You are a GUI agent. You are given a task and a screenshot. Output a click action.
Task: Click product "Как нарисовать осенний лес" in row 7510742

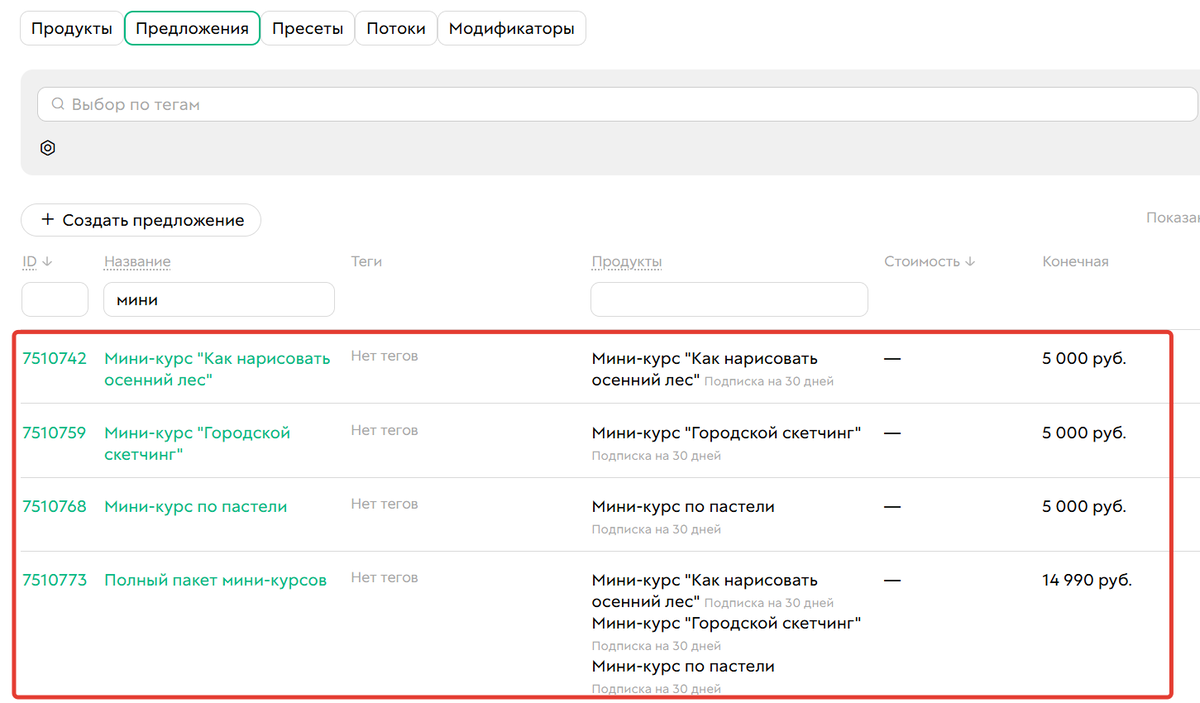(x=705, y=369)
